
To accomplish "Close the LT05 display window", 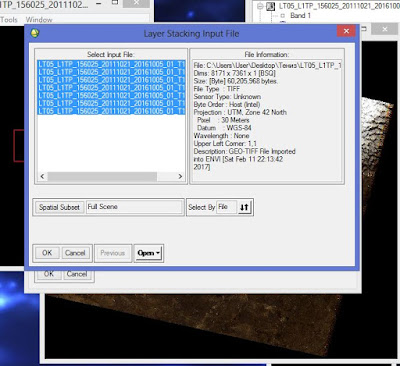I will pyautogui.click(x=136, y=3).
